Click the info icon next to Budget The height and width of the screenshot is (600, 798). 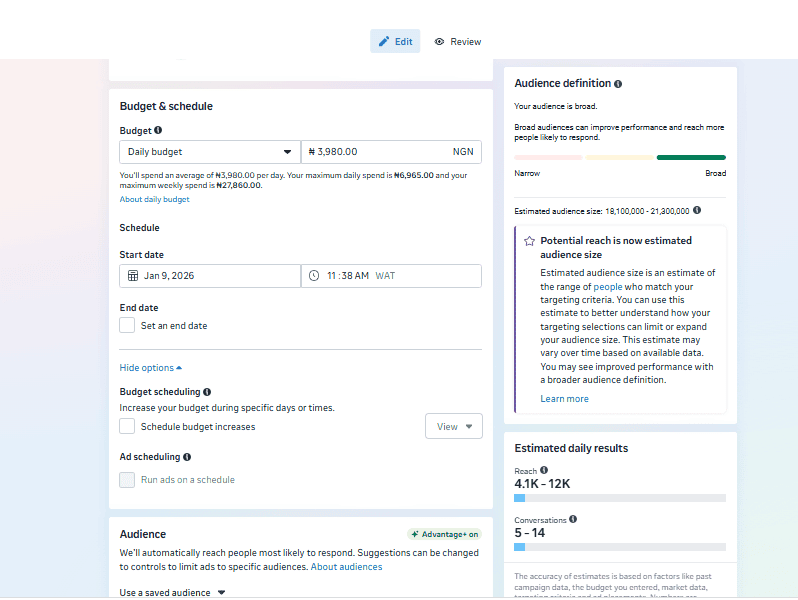click(158, 130)
